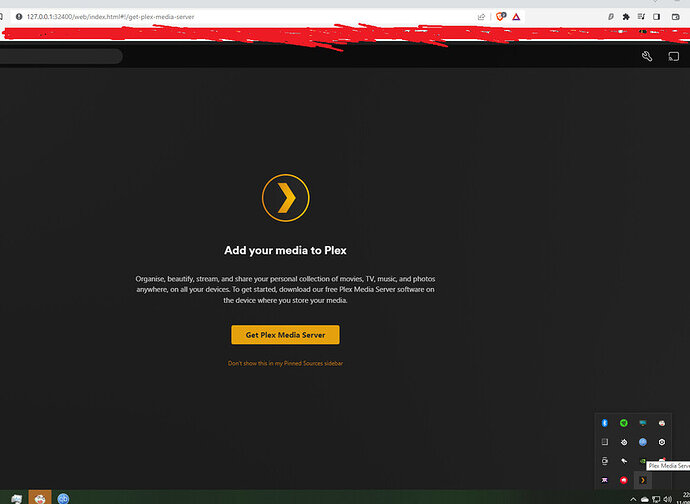Click the green Razer tray icon

(x=624, y=423)
